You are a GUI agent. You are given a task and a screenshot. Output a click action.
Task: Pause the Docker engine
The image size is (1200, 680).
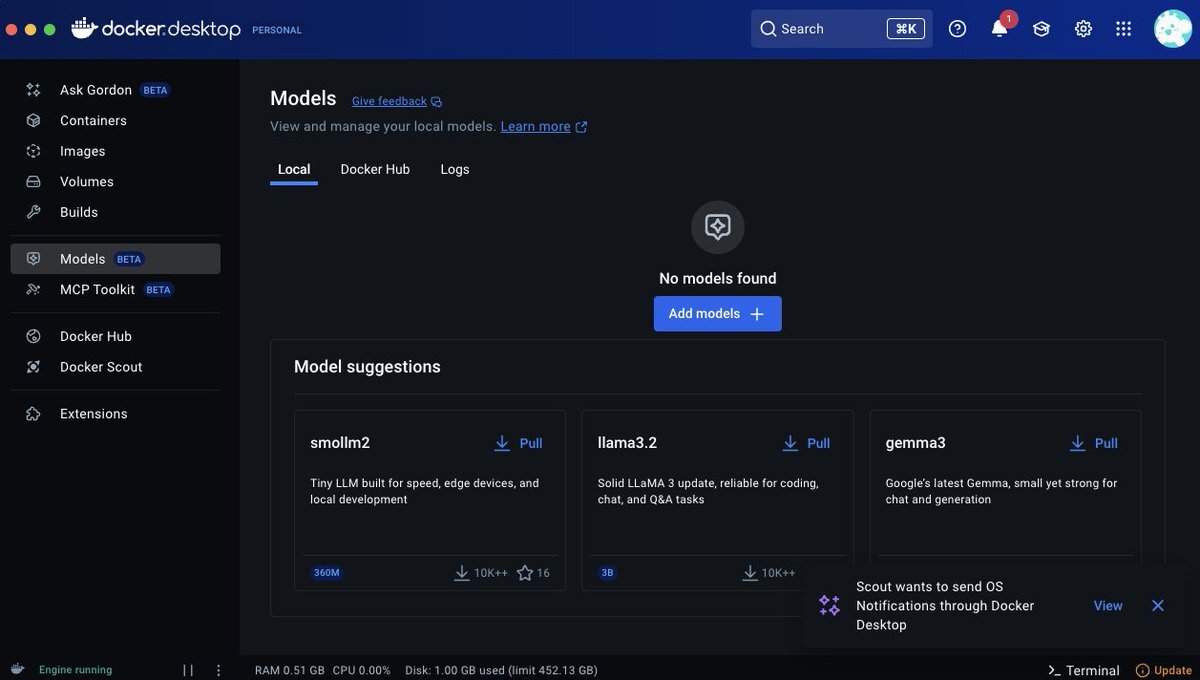[188, 670]
